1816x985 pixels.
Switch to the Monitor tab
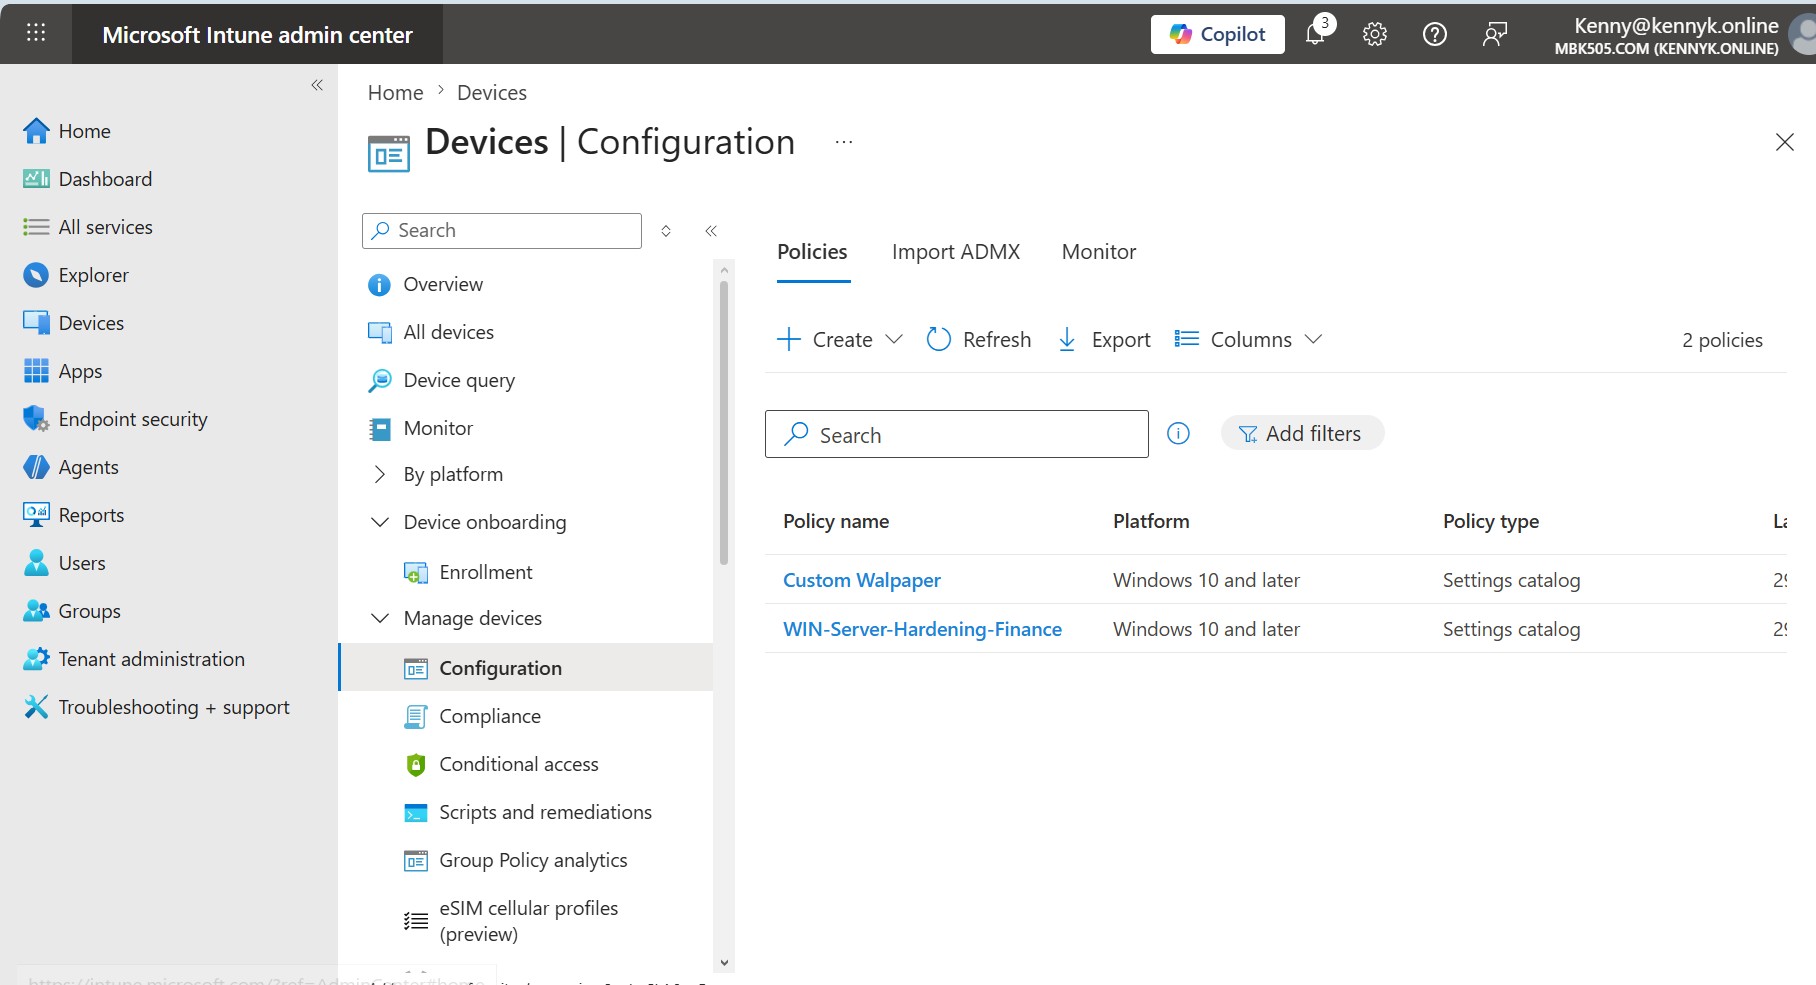(1098, 252)
